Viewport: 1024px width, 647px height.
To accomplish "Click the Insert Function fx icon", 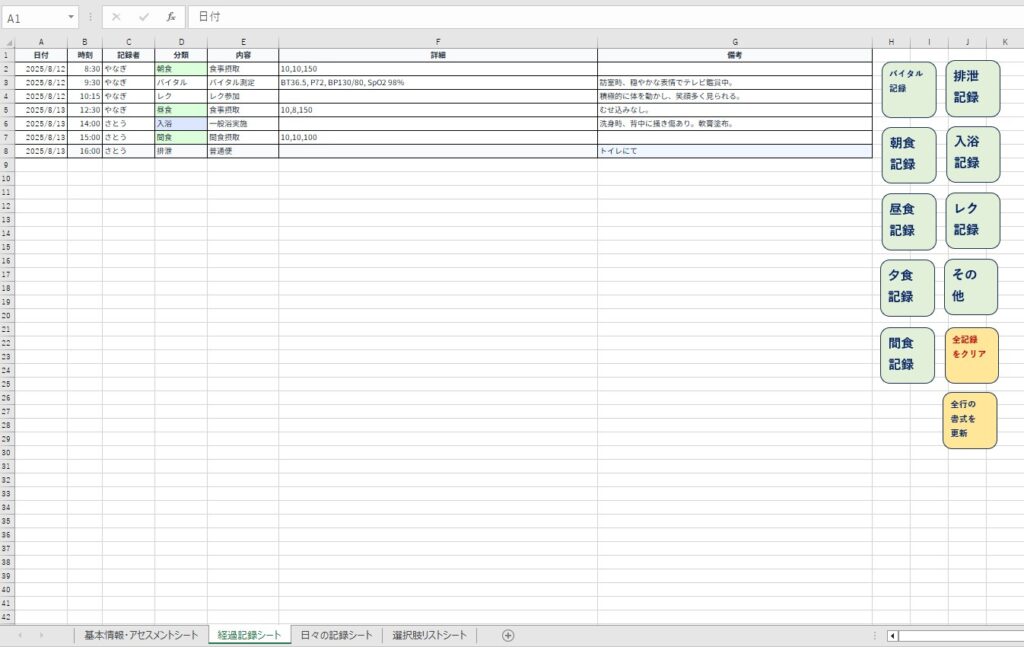I will (x=171, y=17).
